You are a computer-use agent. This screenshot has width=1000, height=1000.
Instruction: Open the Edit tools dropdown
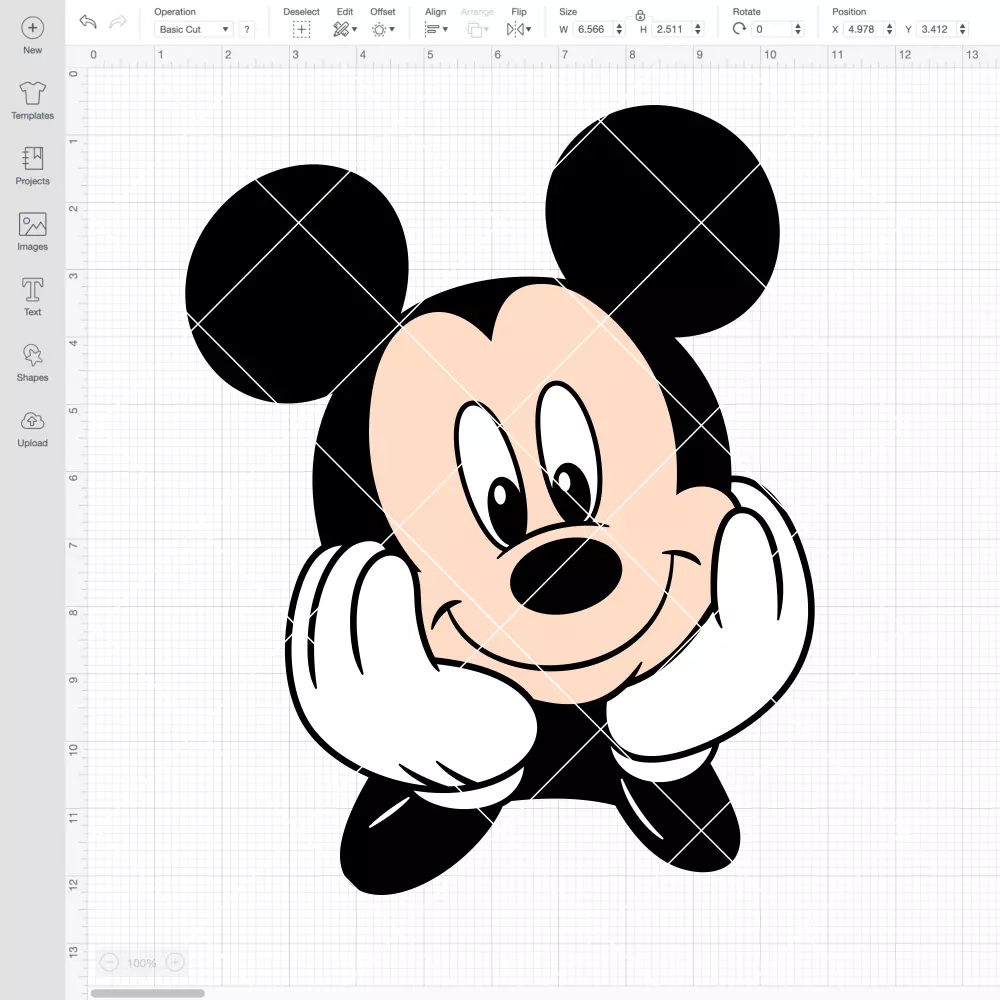point(345,29)
